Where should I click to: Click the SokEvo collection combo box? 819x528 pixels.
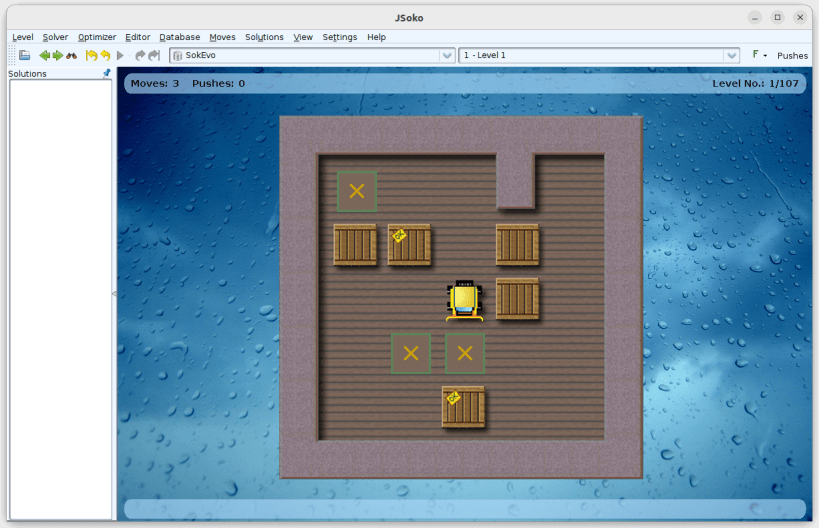click(312, 55)
